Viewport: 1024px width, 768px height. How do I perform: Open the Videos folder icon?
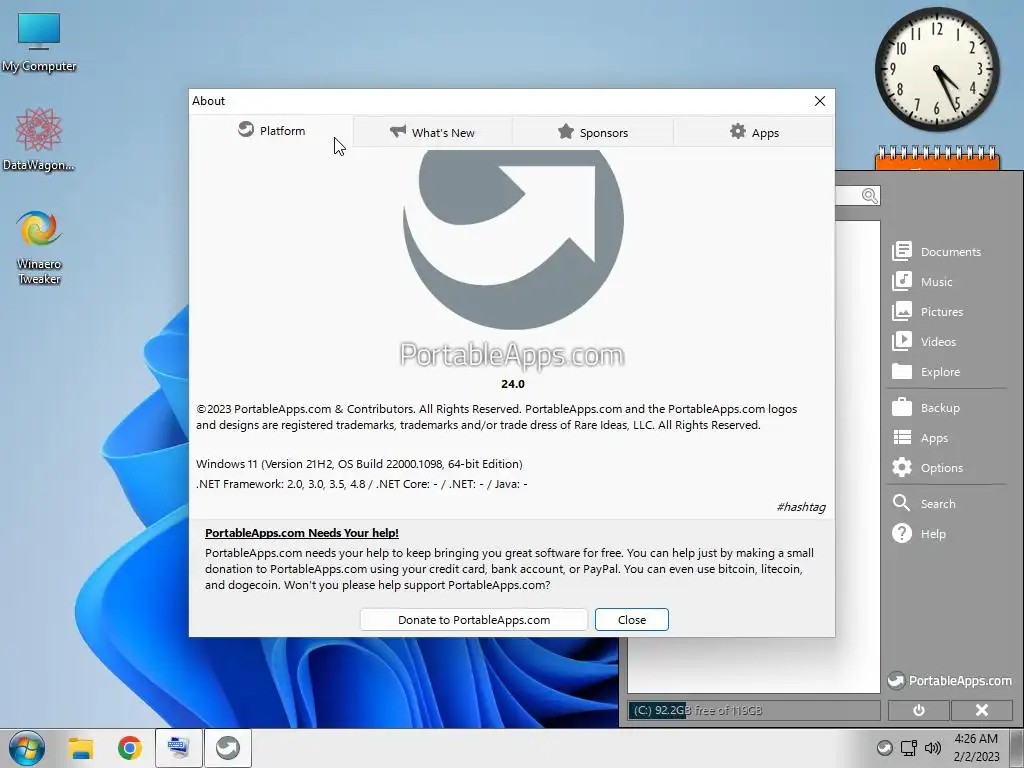(x=902, y=342)
